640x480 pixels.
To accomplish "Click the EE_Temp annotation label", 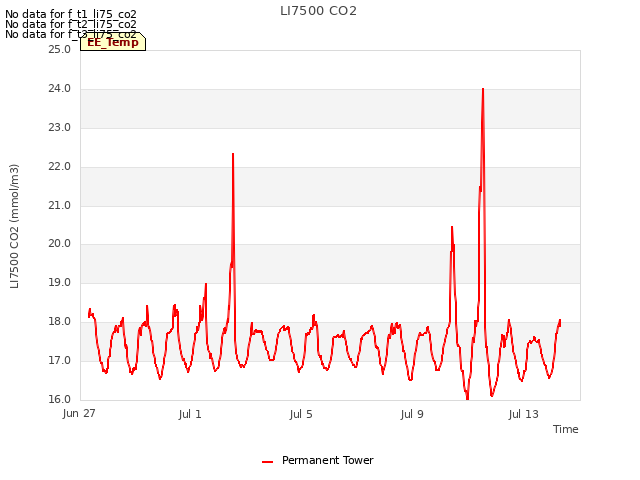I will [113, 42].
